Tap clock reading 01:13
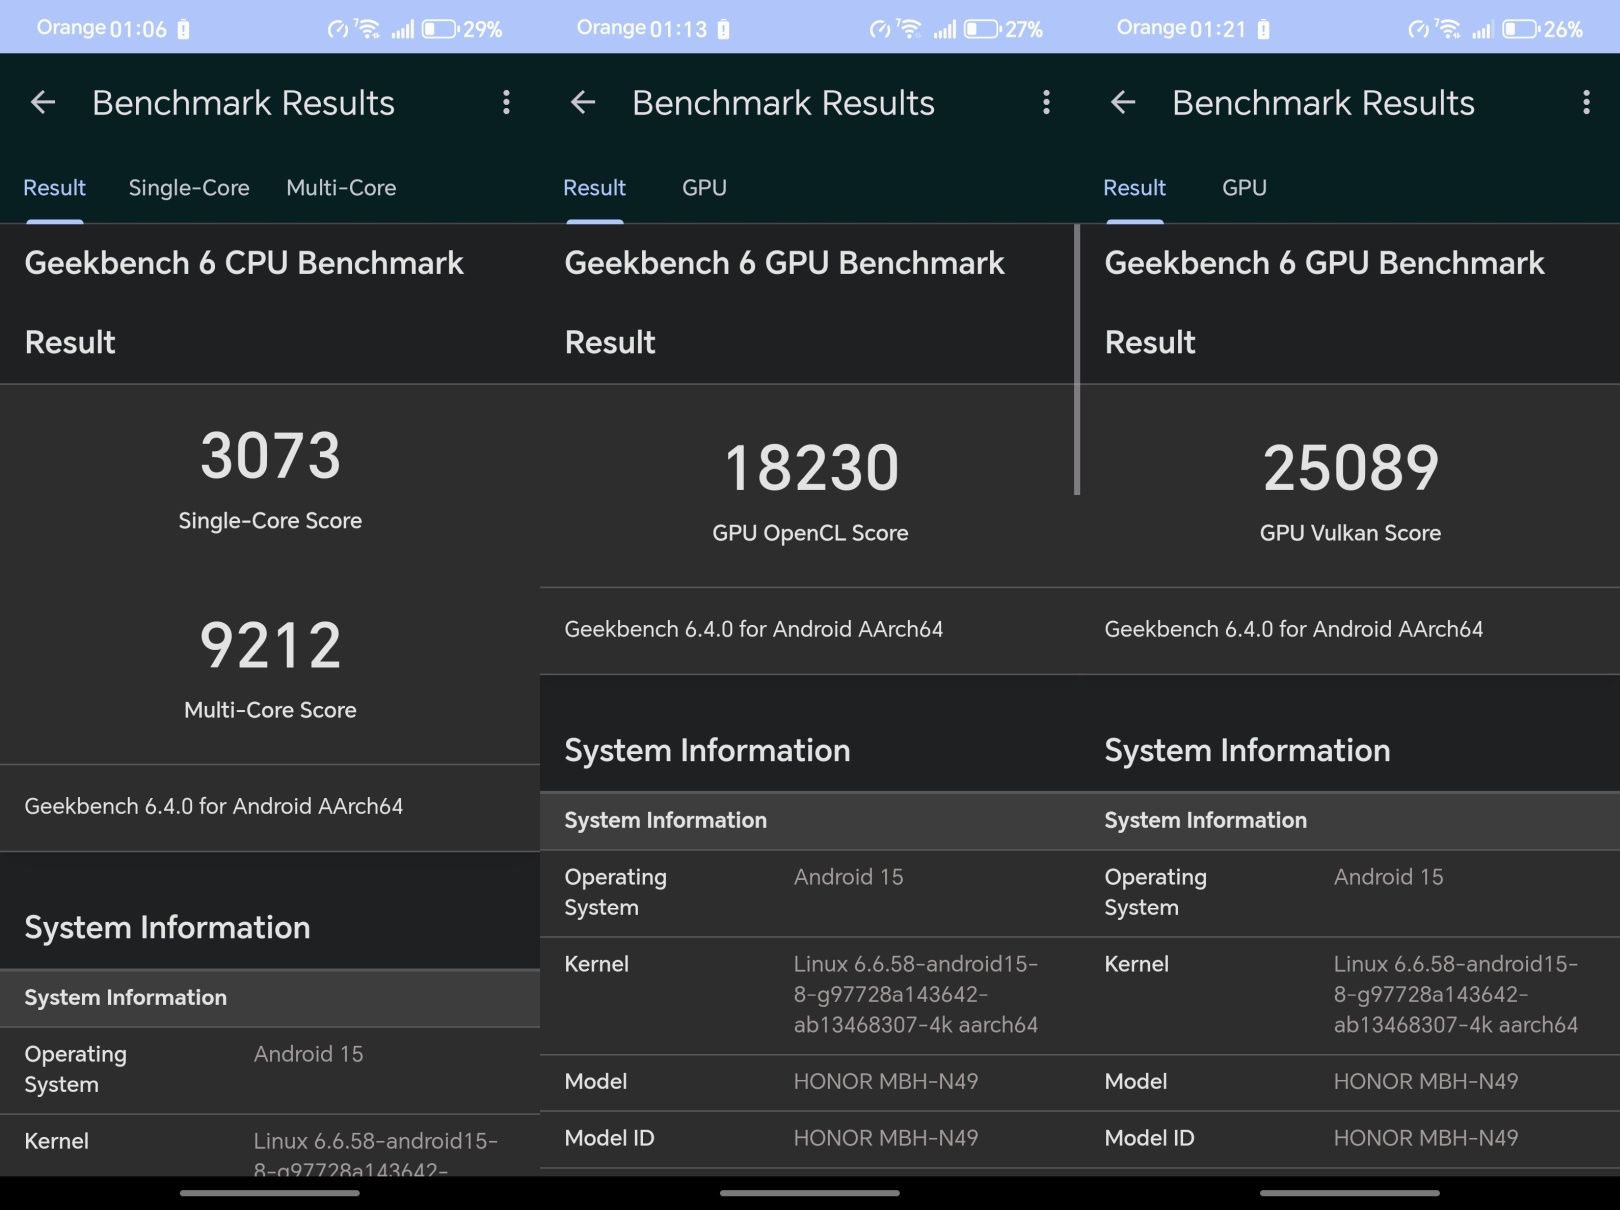 point(678,29)
